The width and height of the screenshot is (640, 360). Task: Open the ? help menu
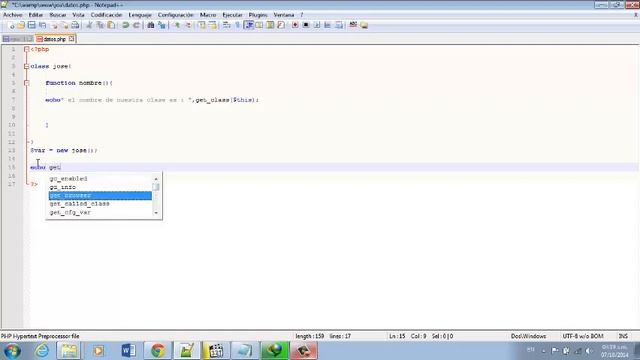pyautogui.click(x=302, y=15)
